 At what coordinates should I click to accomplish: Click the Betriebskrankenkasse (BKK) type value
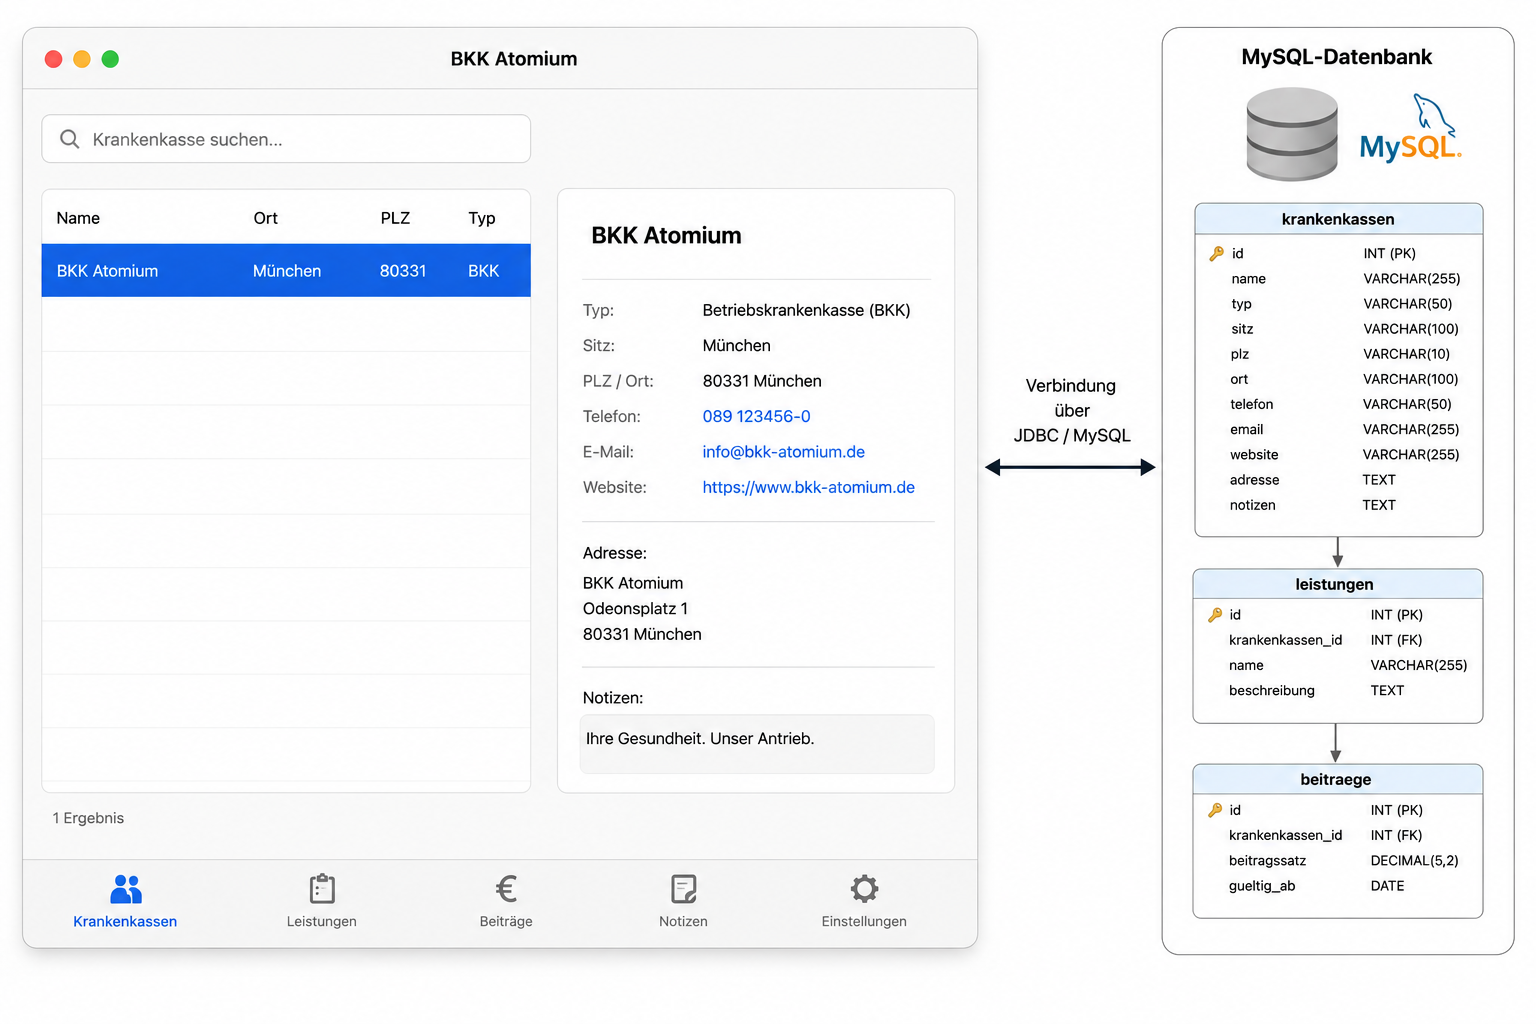click(806, 310)
